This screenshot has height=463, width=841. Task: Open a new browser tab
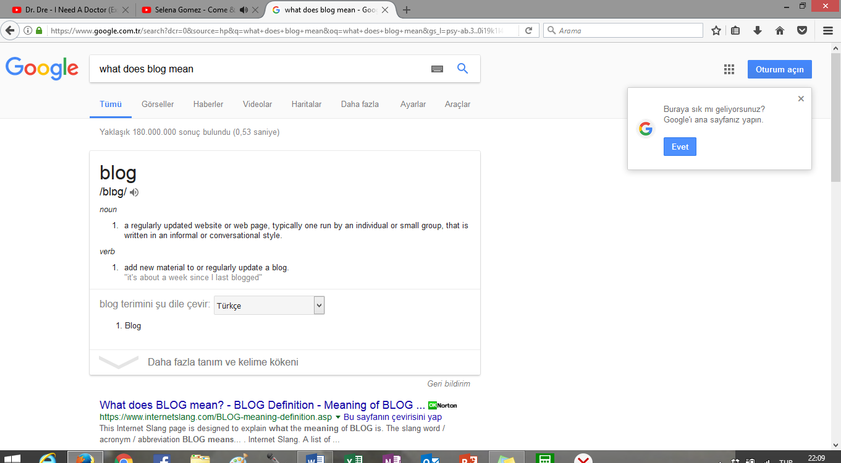coord(406,10)
